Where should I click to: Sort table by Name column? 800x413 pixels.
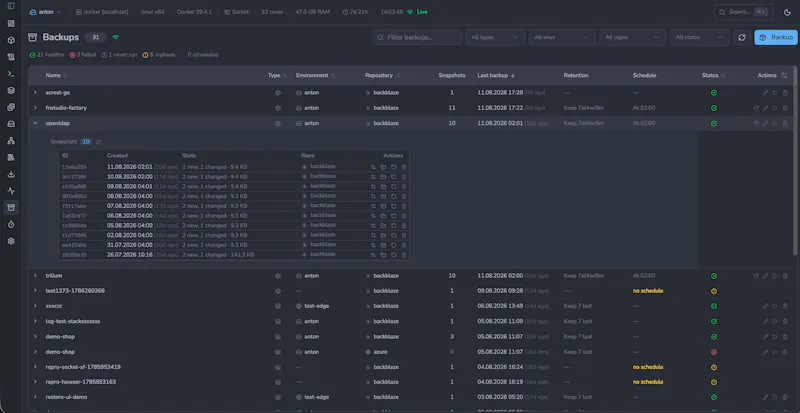pos(57,76)
